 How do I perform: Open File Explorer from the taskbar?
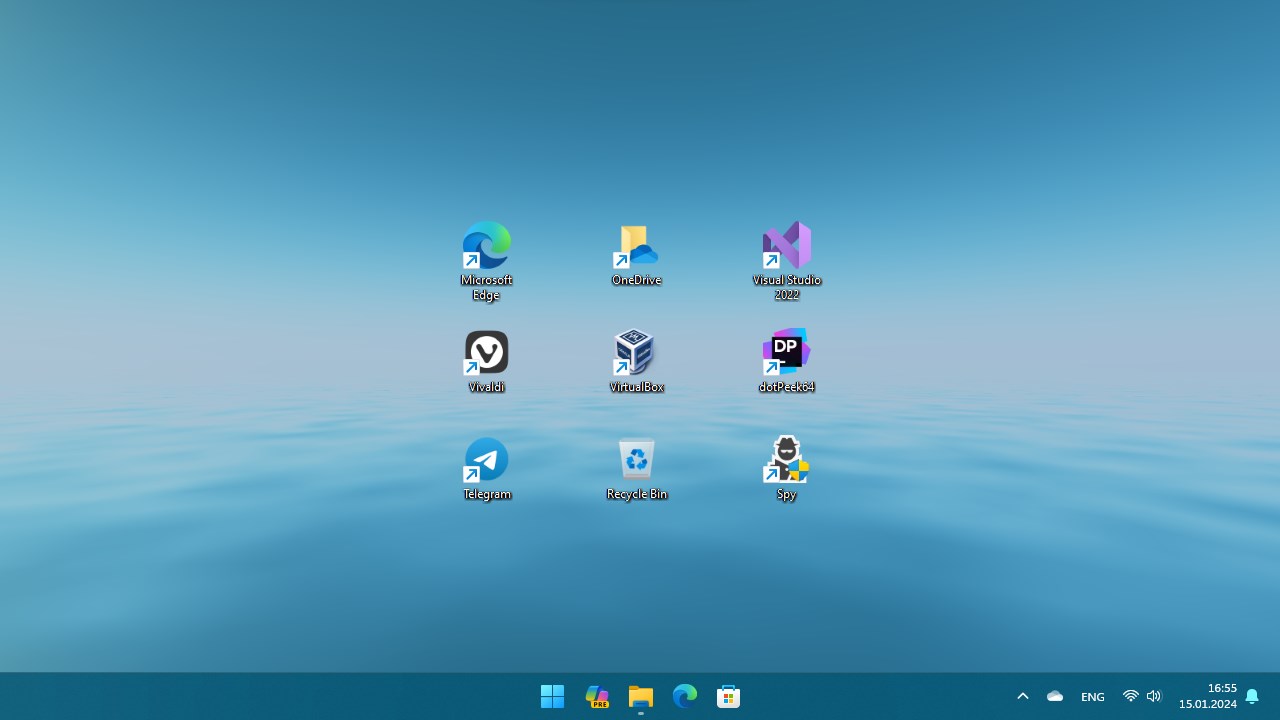point(641,696)
